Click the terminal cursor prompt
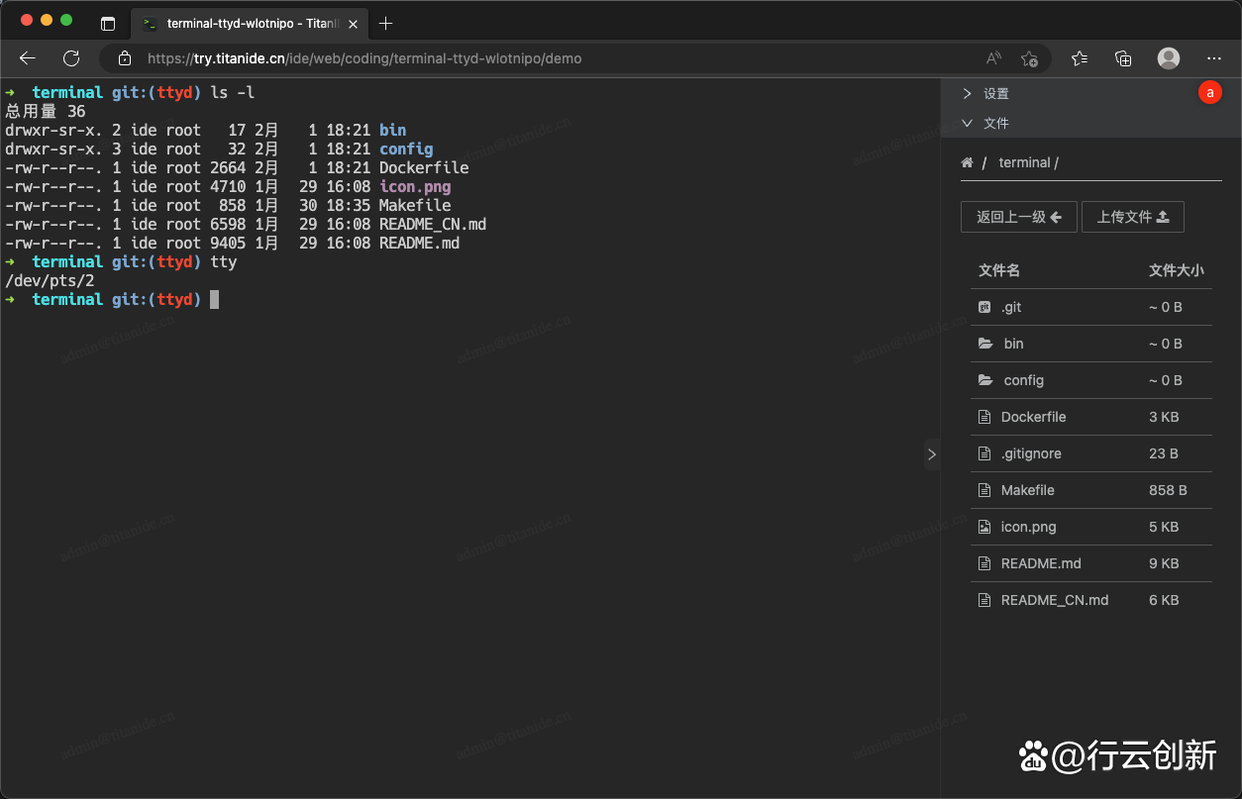 click(x=214, y=299)
